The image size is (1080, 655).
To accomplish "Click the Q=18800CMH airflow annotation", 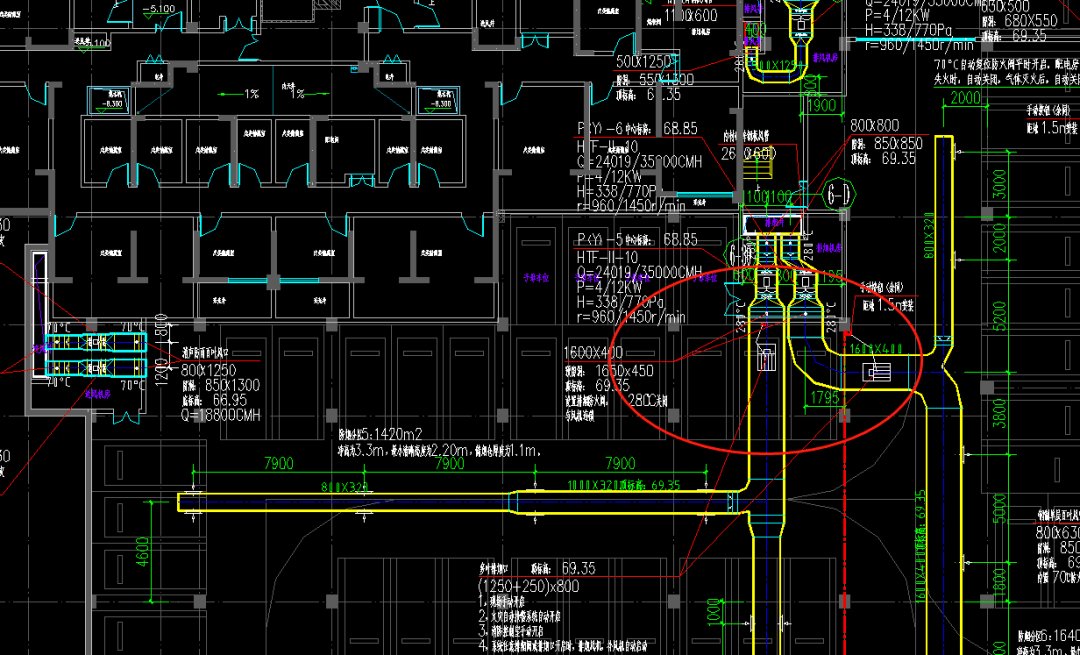I will [220, 415].
